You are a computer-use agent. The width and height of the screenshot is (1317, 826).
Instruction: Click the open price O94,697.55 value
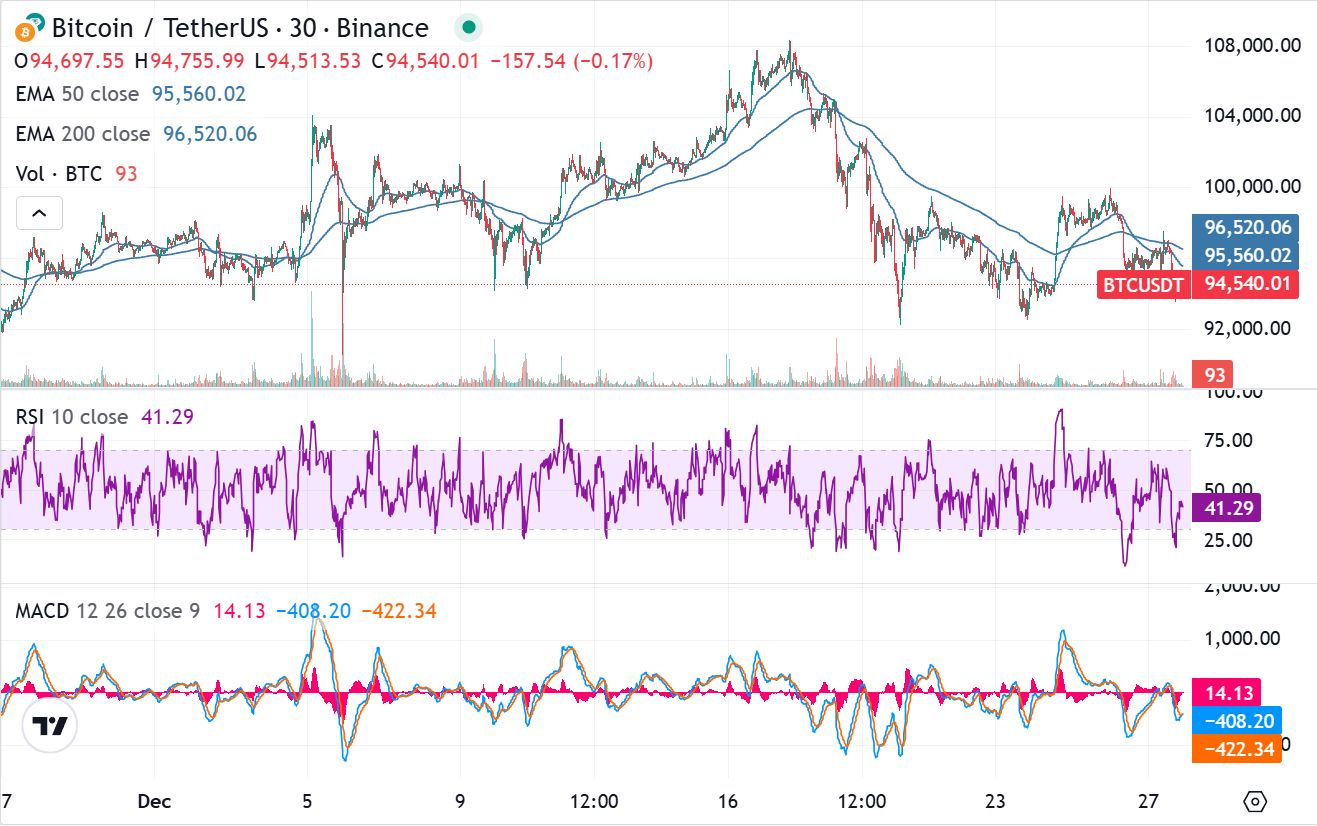pyautogui.click(x=70, y=62)
